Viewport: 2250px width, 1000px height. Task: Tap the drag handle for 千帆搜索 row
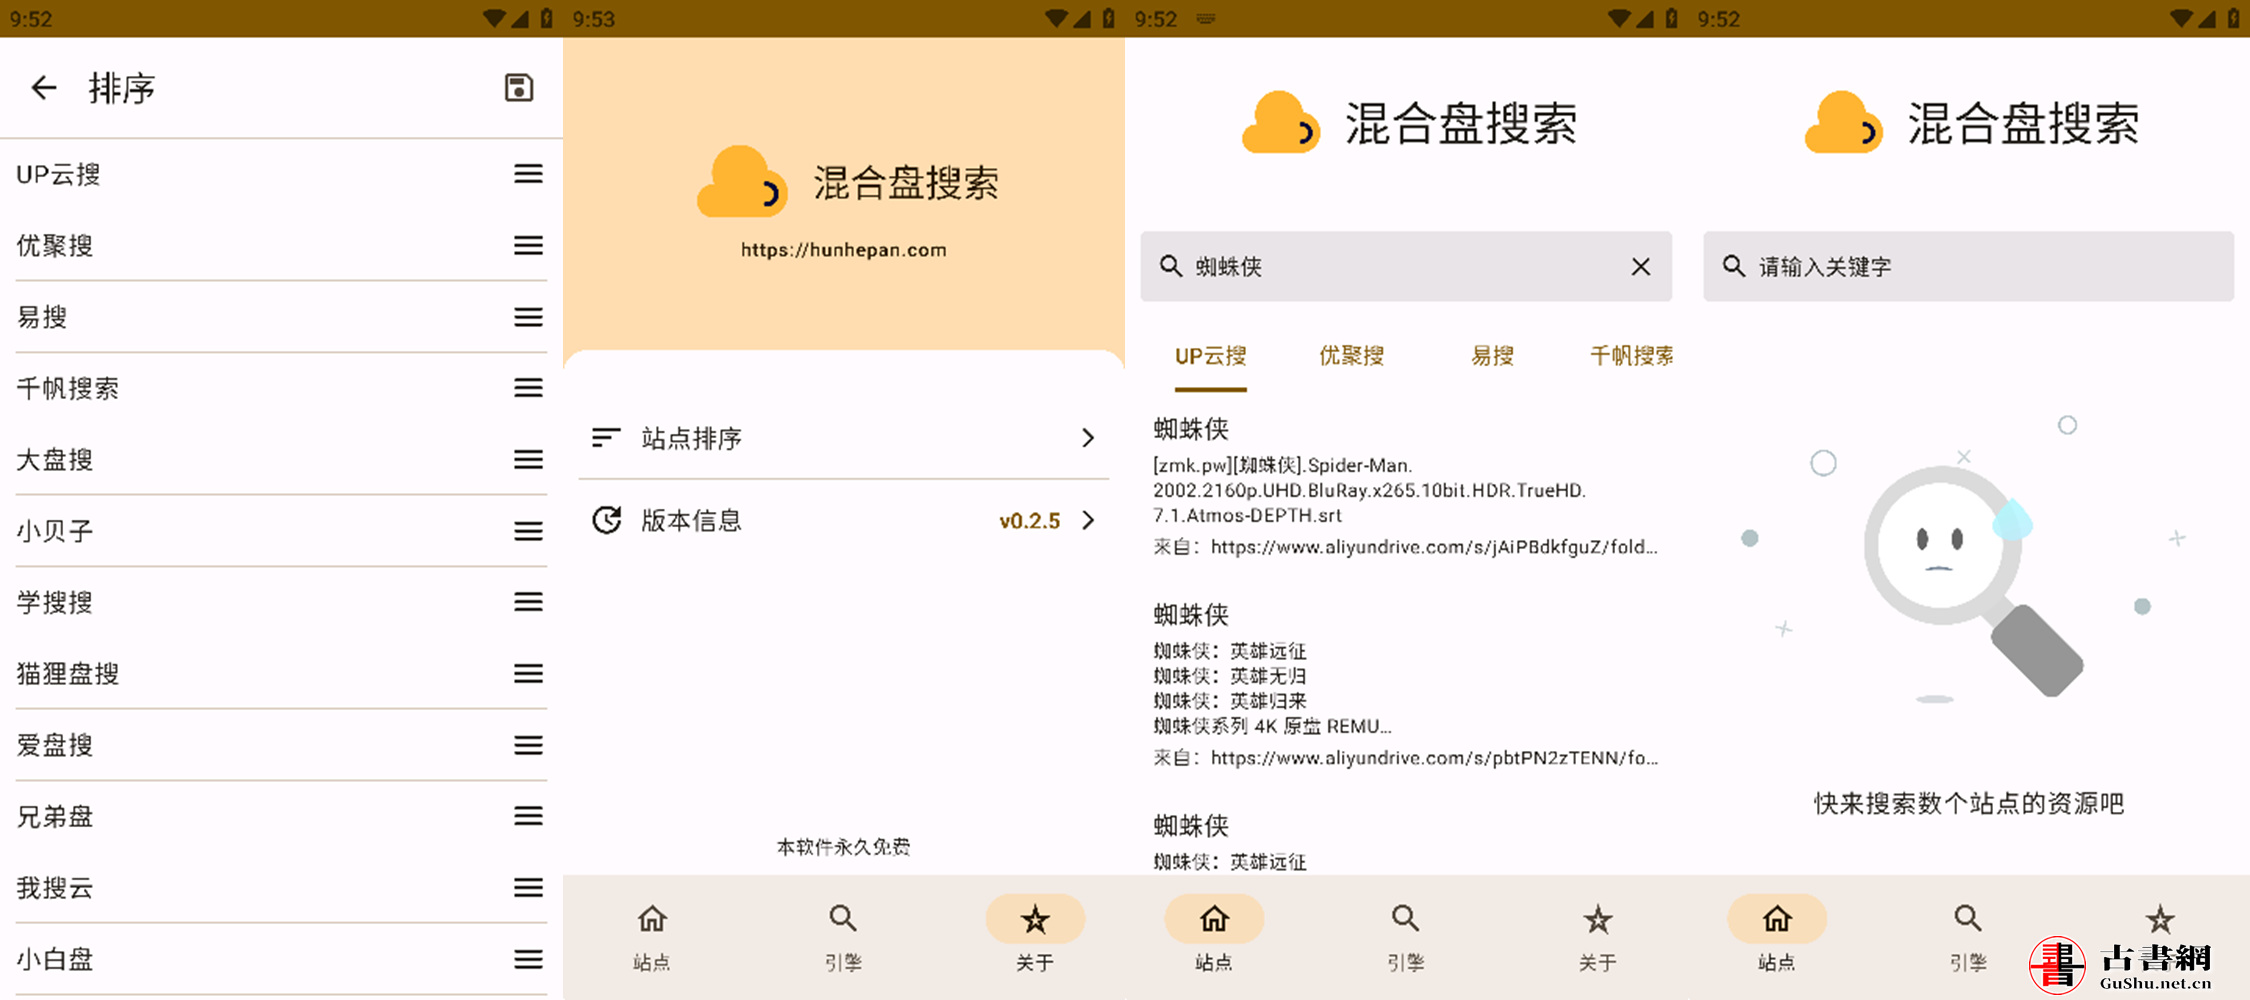click(x=529, y=388)
